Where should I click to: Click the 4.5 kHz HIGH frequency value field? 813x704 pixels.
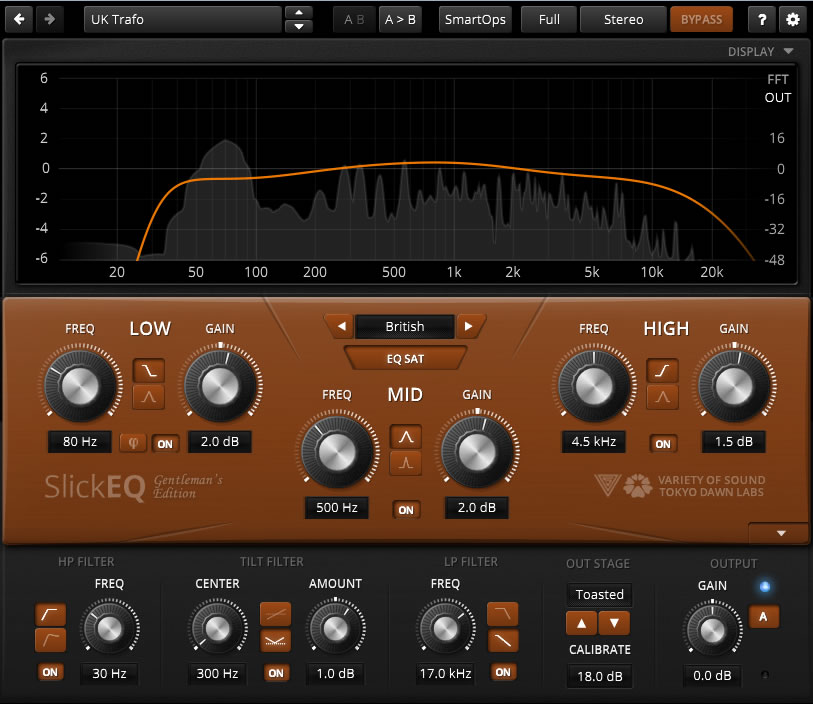[x=594, y=442]
